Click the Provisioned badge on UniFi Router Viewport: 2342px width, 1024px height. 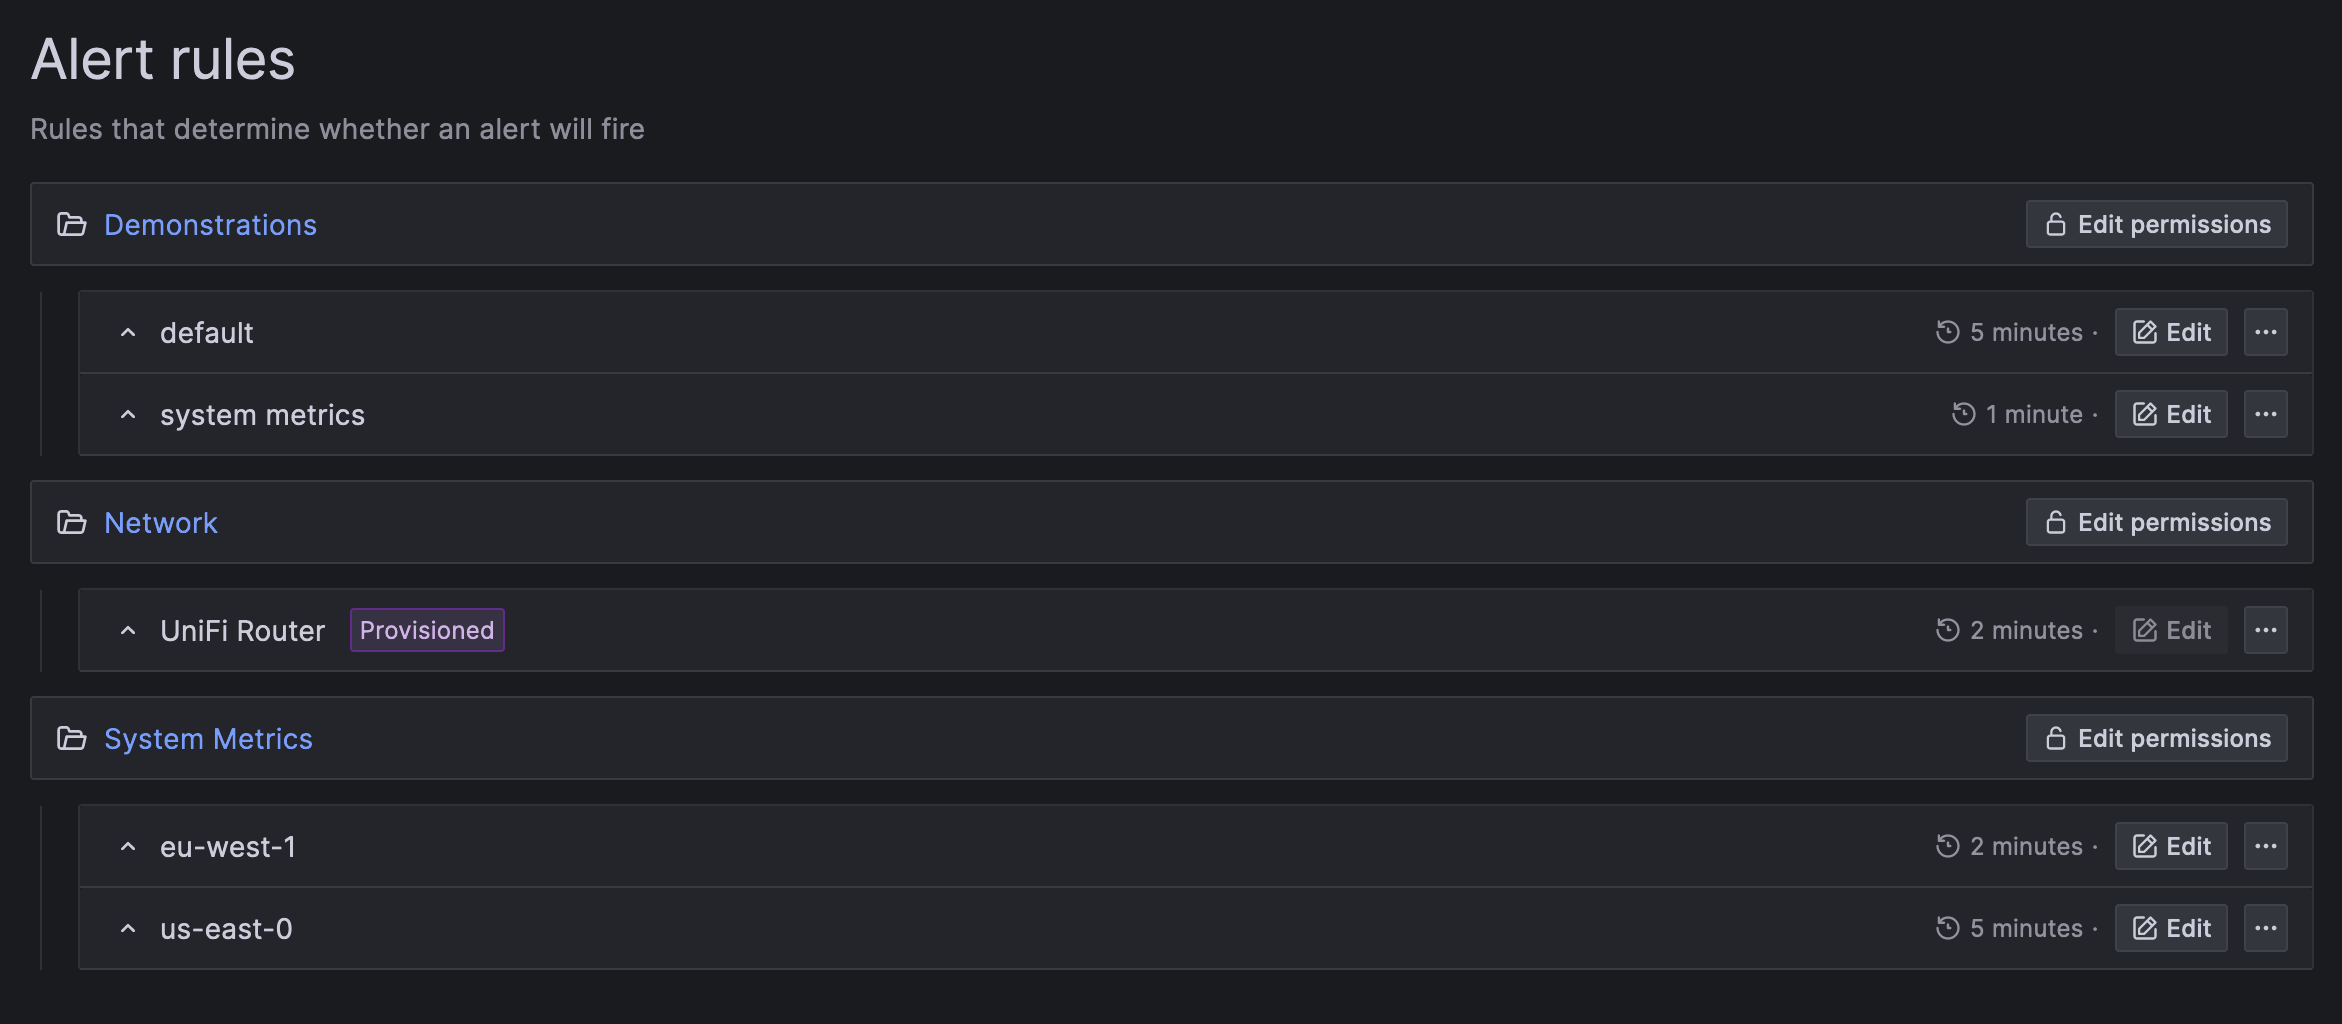[x=426, y=629]
